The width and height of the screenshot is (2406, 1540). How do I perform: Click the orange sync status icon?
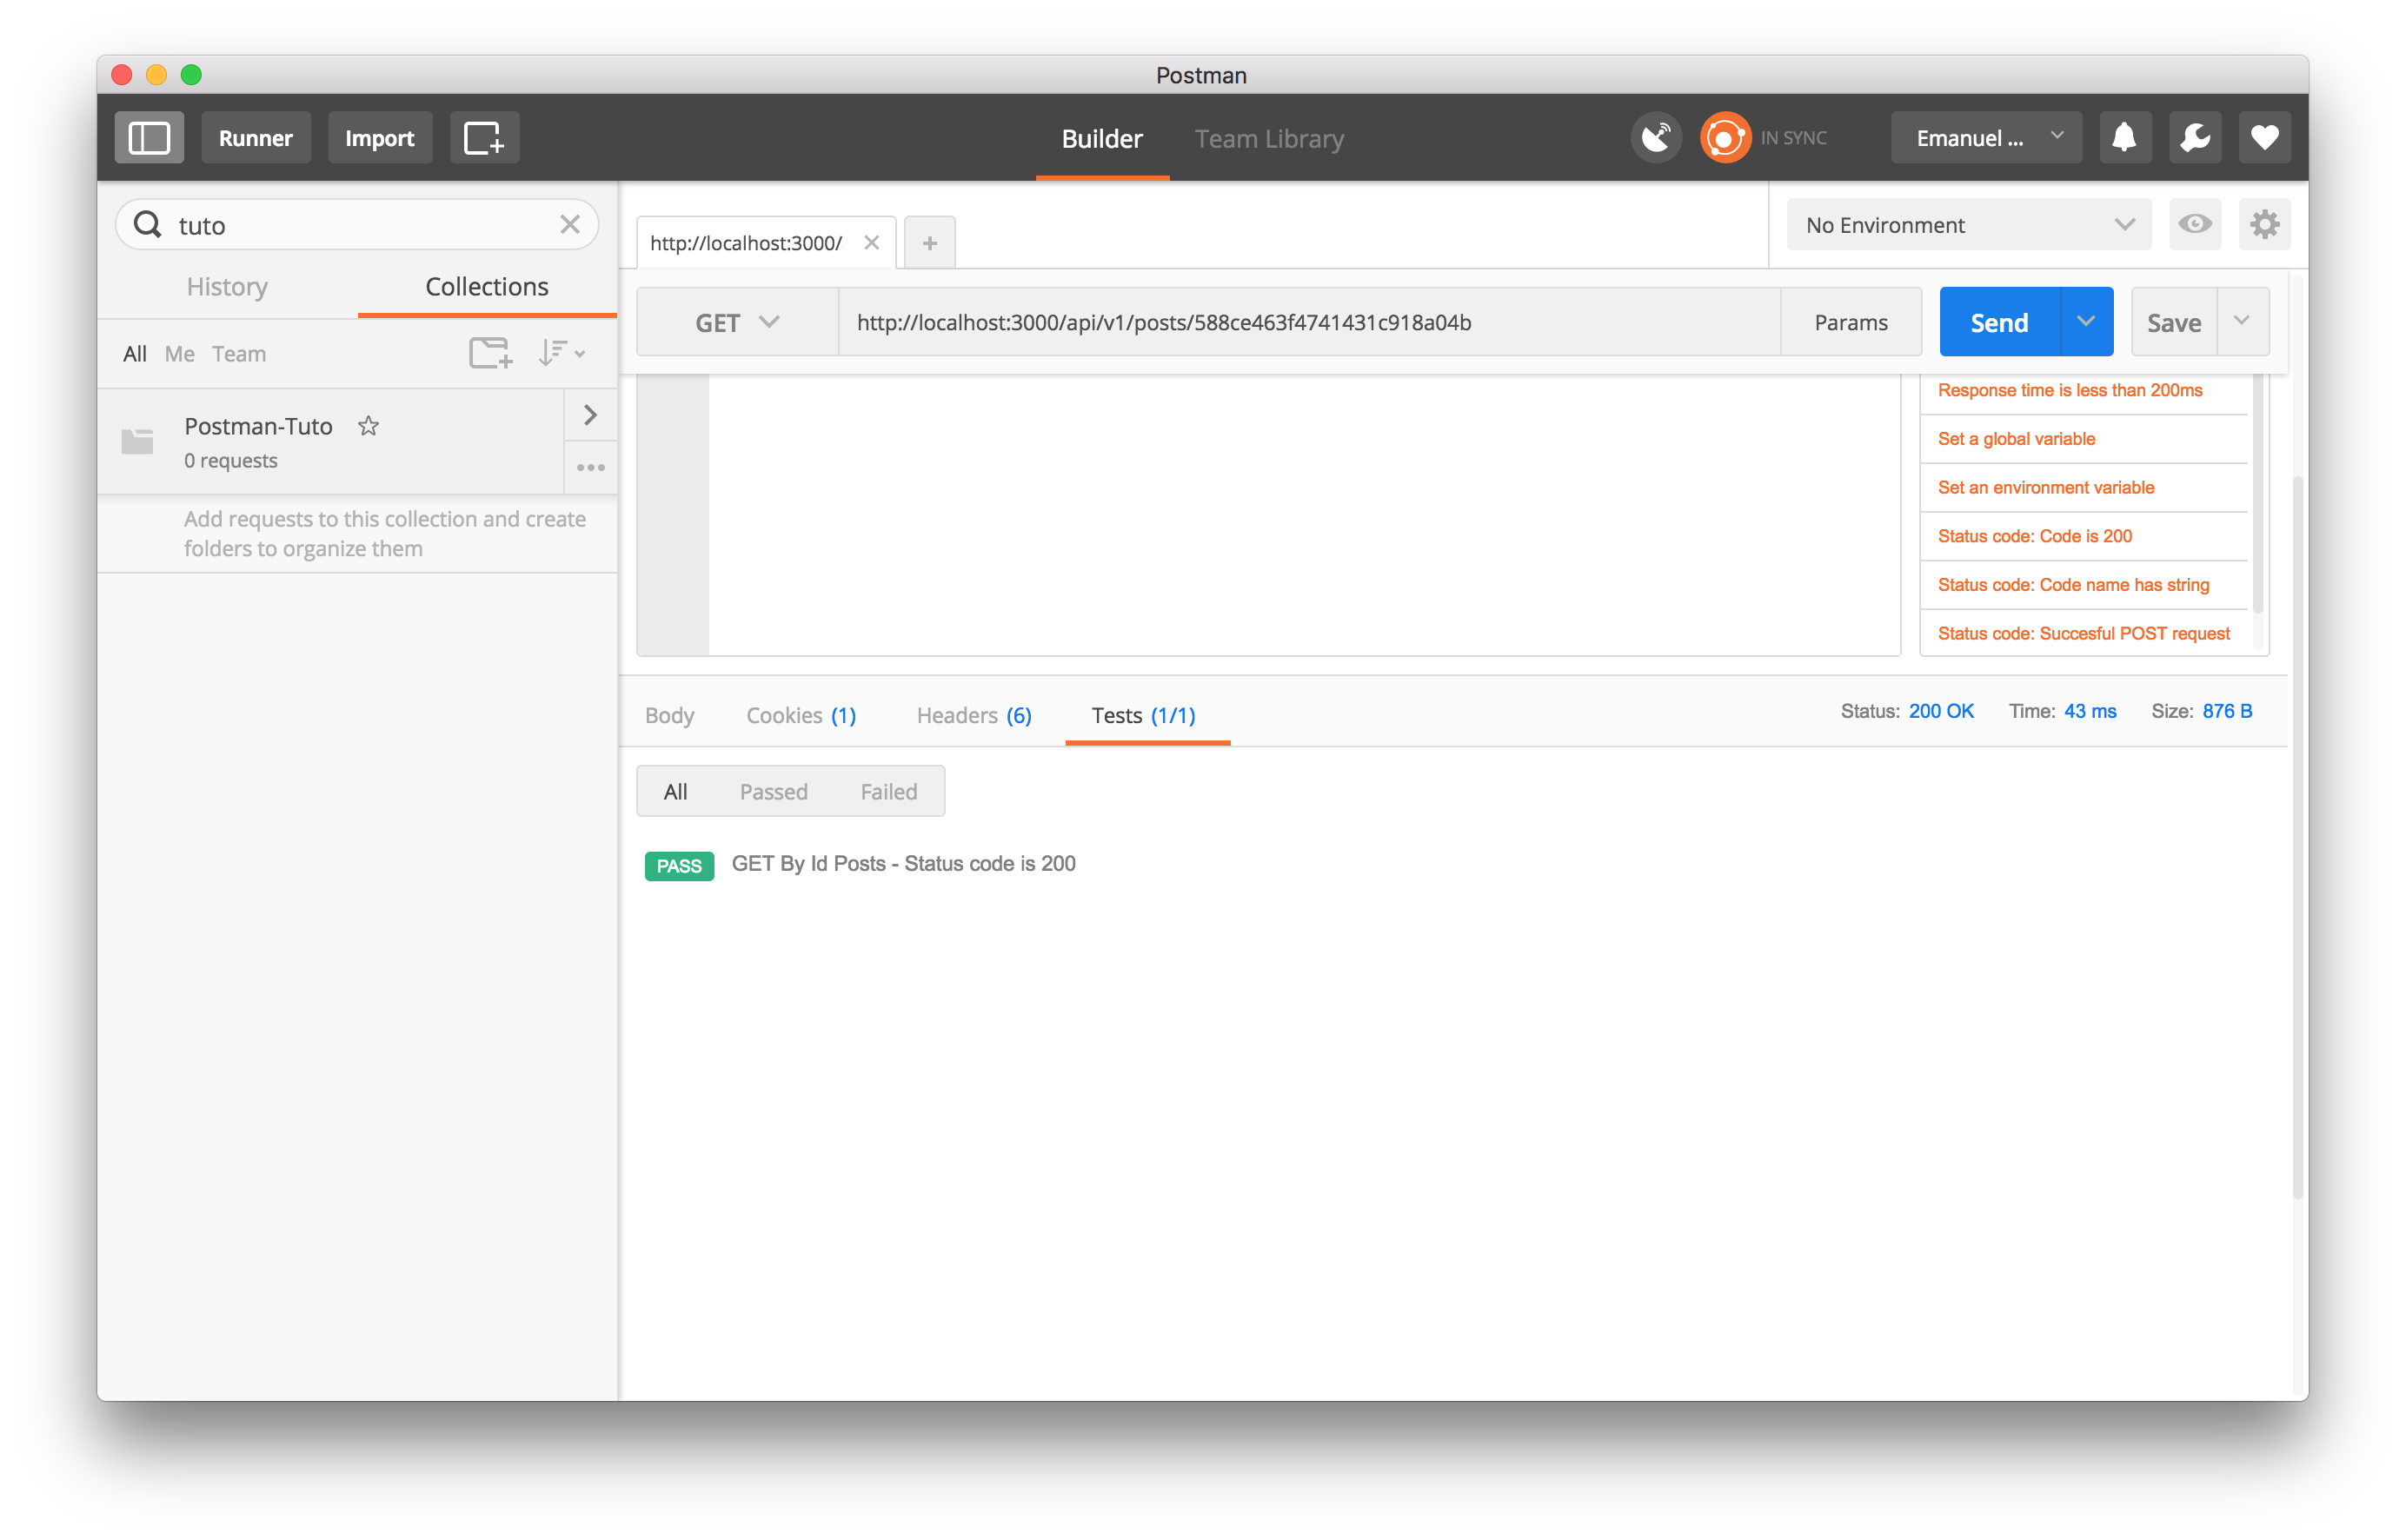click(x=1725, y=137)
